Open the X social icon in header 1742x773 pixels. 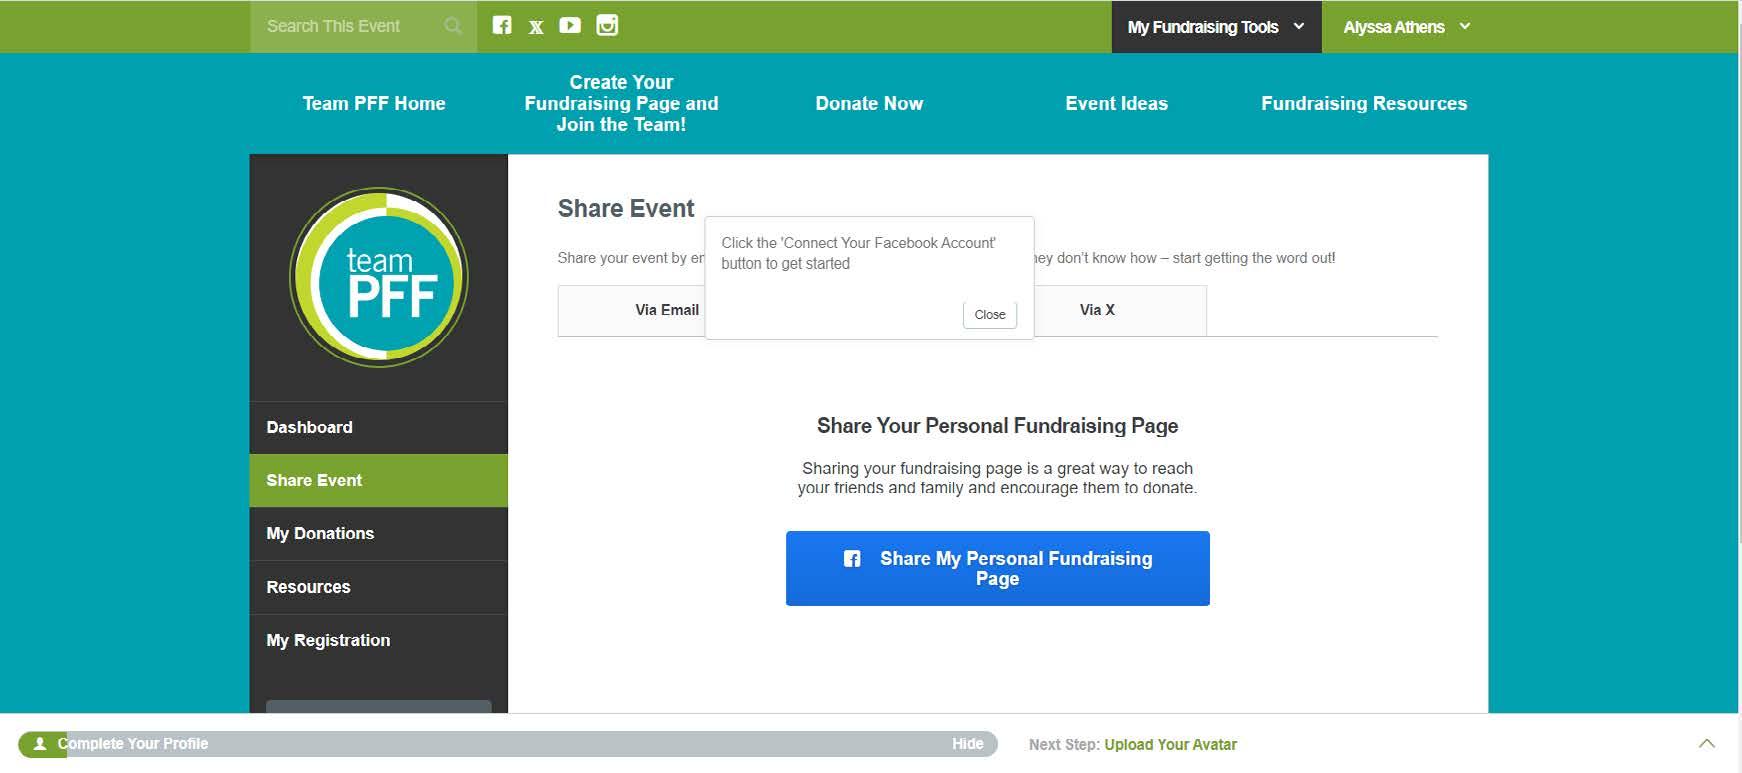(536, 27)
